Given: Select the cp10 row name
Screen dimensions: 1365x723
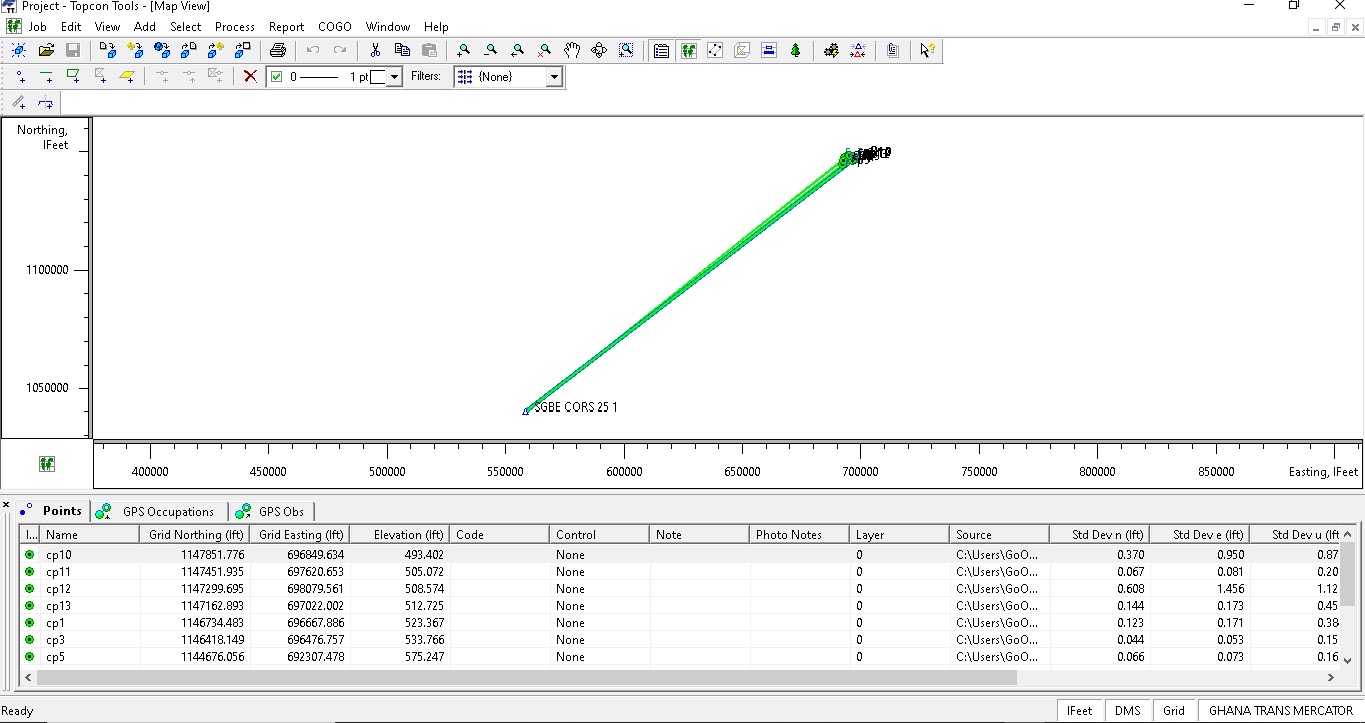Looking at the screenshot, I should [x=59, y=555].
